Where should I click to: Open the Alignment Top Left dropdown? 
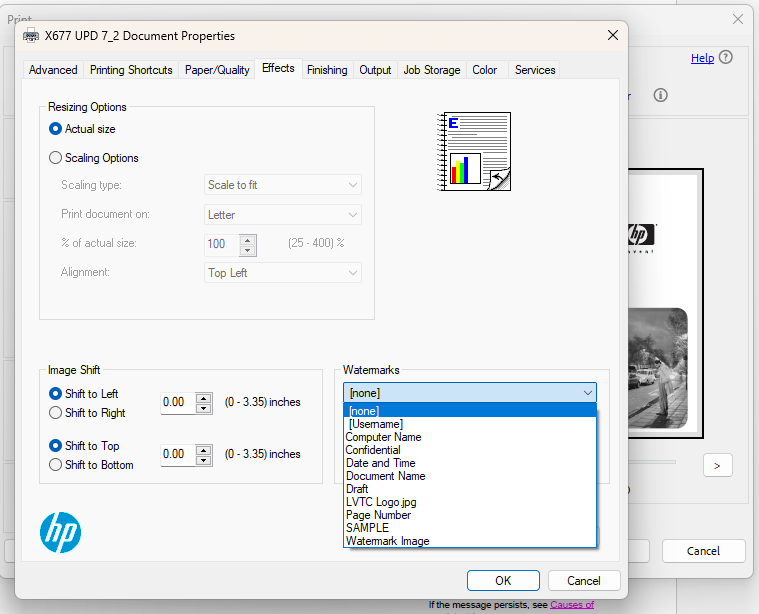pyautogui.click(x=283, y=273)
